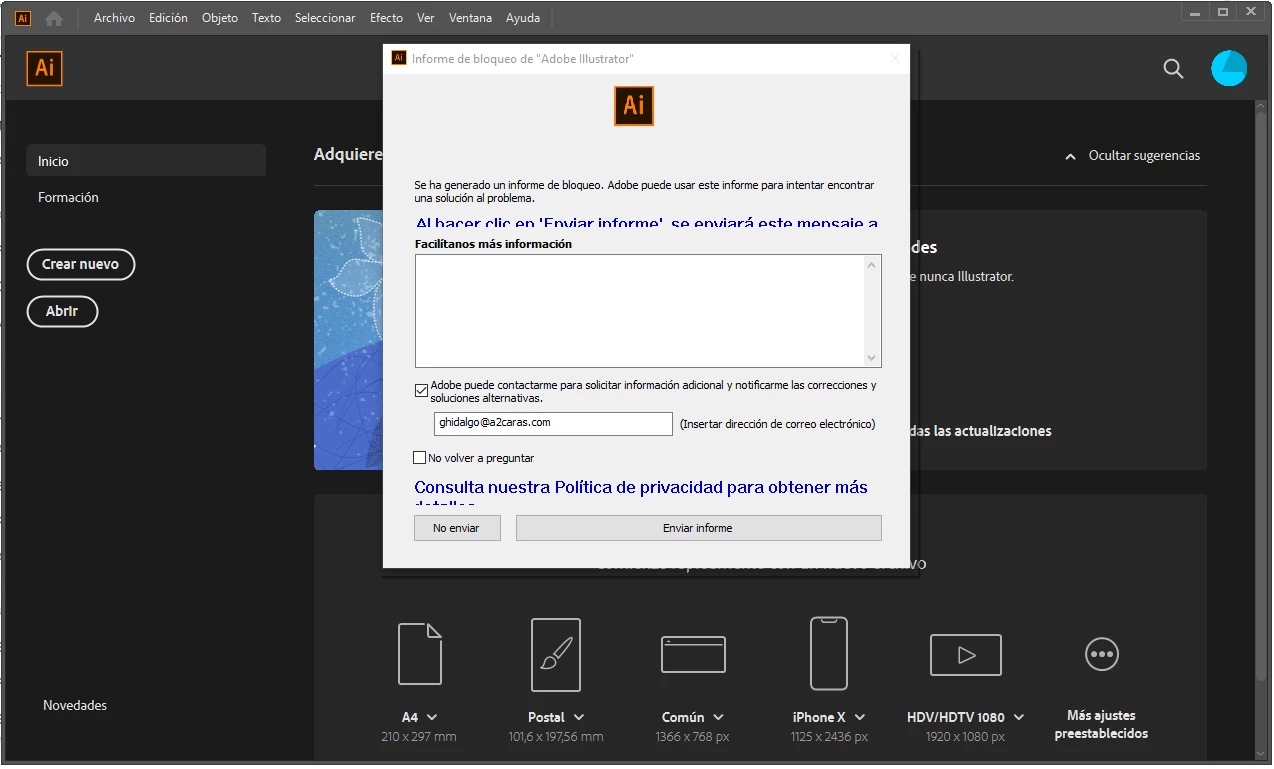Click the Crear nuevo button
Viewport: 1274px width, 769px height.
click(80, 264)
